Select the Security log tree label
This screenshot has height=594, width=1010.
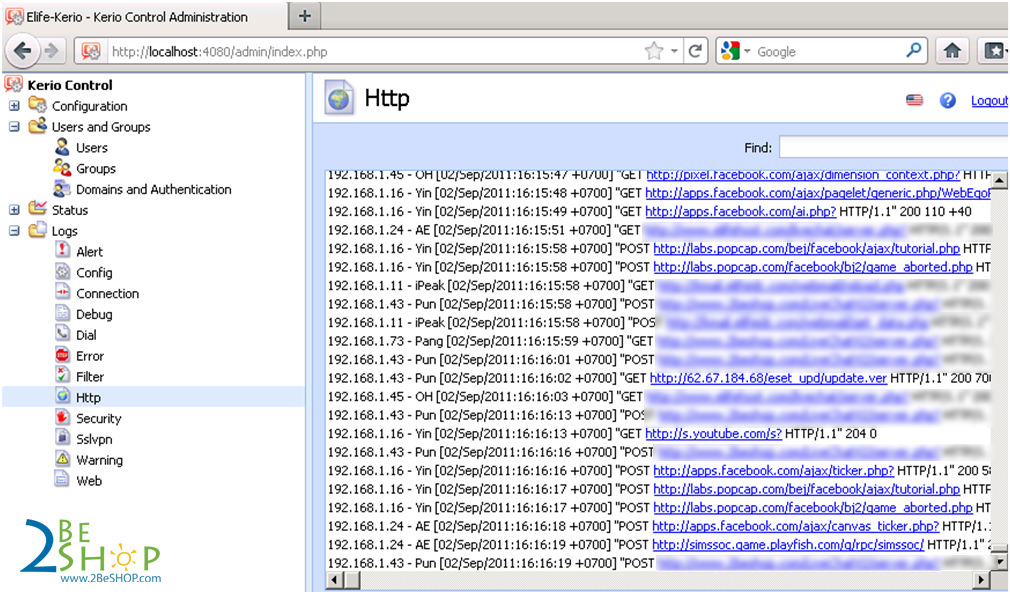coord(99,418)
